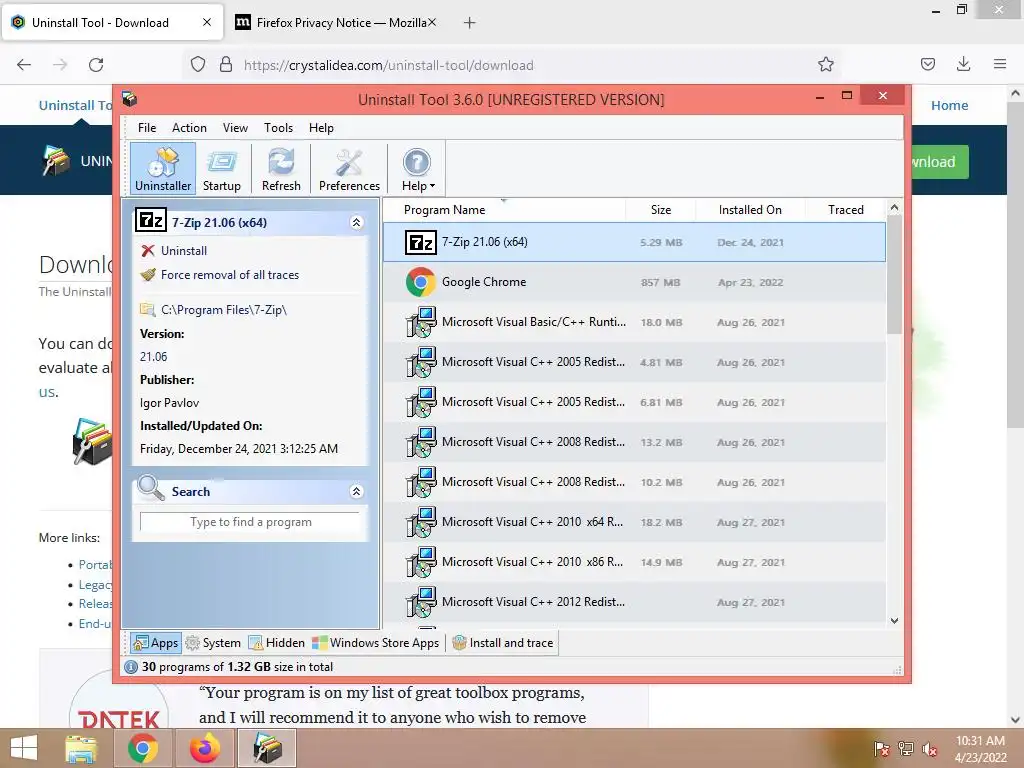Viewport: 1024px width, 768px height.
Task: Open a new Firefox tab
Action: pyautogui.click(x=470, y=23)
